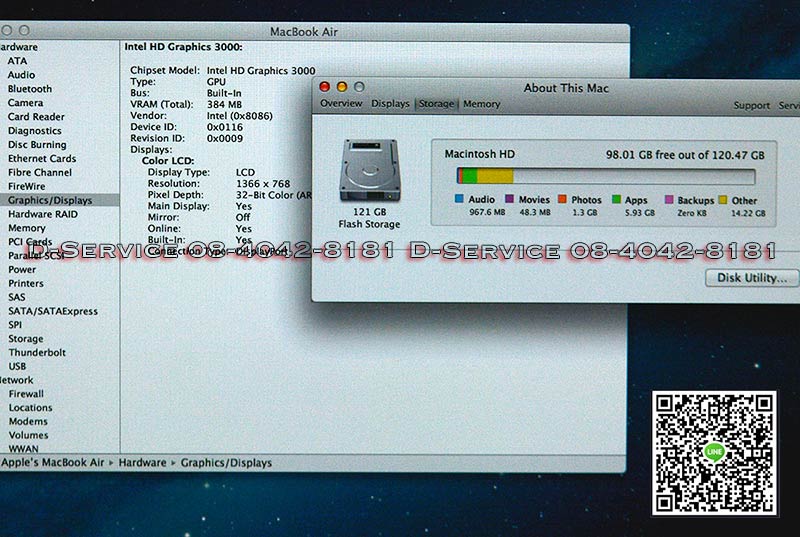Select Disc Burning in the sidebar
The width and height of the screenshot is (800, 537).
37,145
